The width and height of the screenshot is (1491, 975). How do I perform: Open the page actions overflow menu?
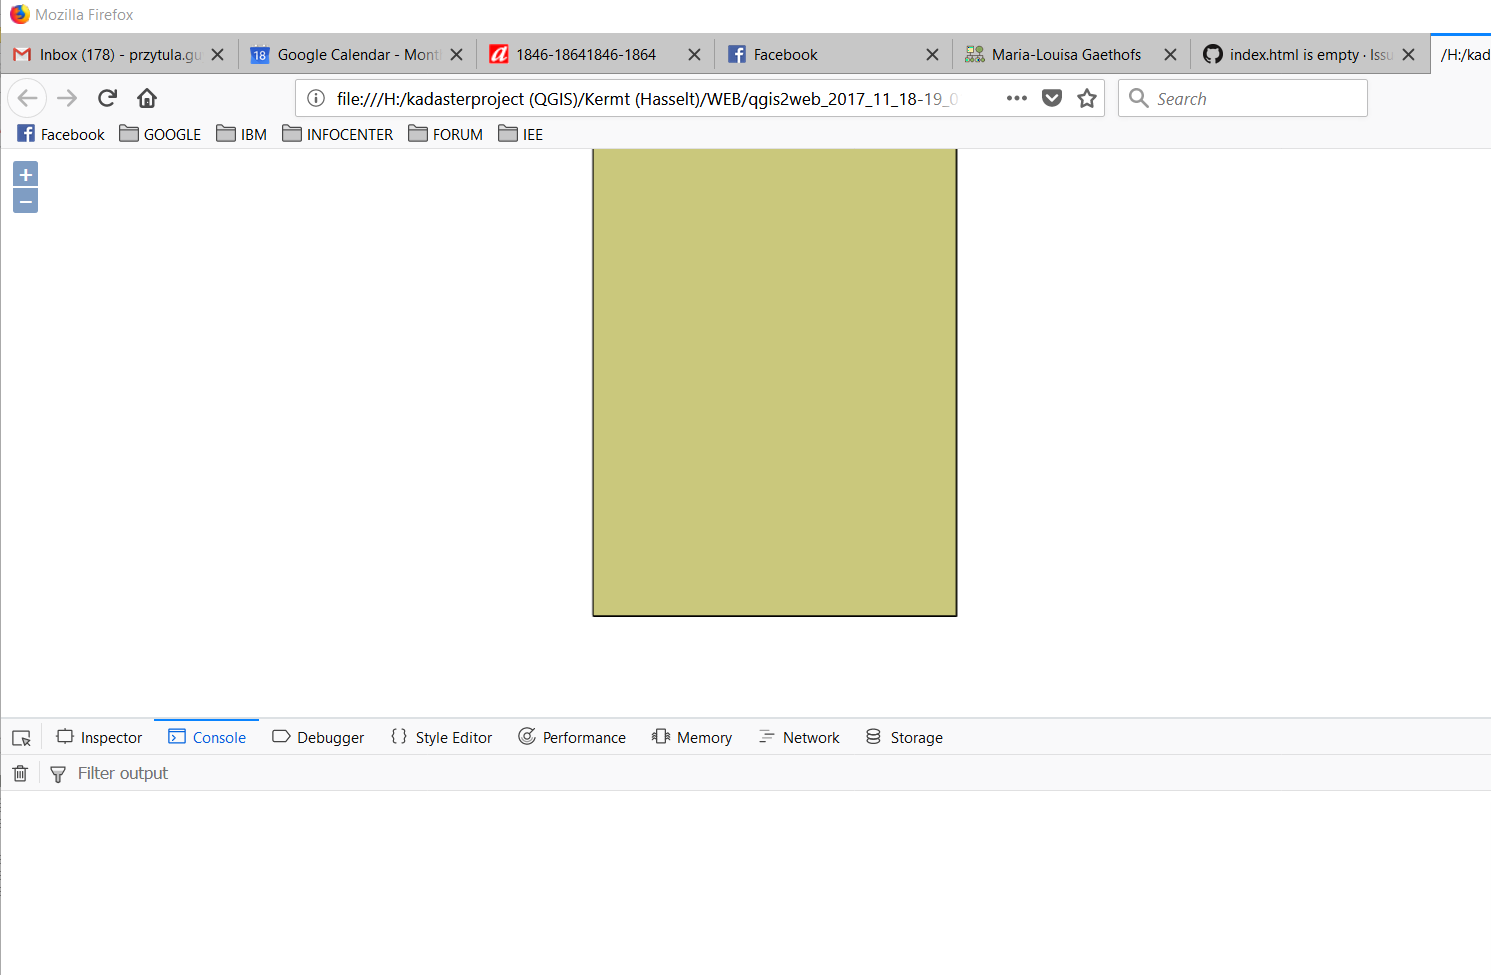[x=1016, y=98]
